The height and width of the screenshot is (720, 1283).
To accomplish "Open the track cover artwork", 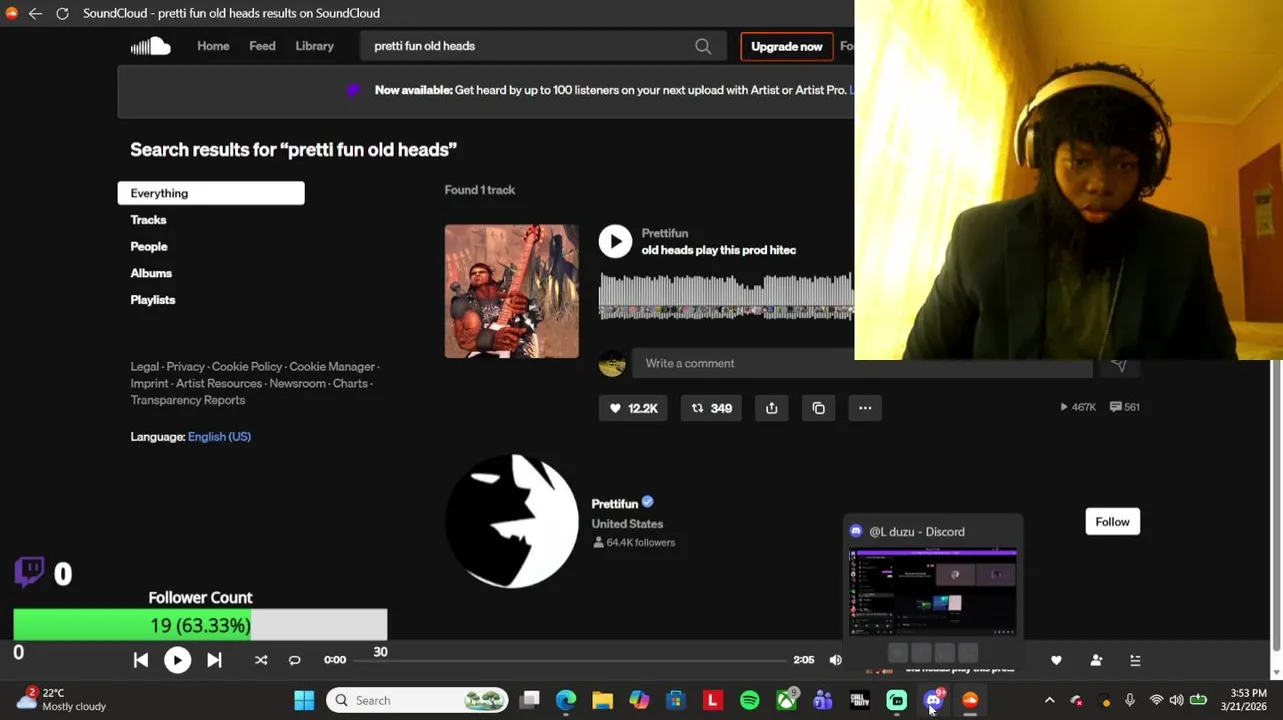I will 511,291.
